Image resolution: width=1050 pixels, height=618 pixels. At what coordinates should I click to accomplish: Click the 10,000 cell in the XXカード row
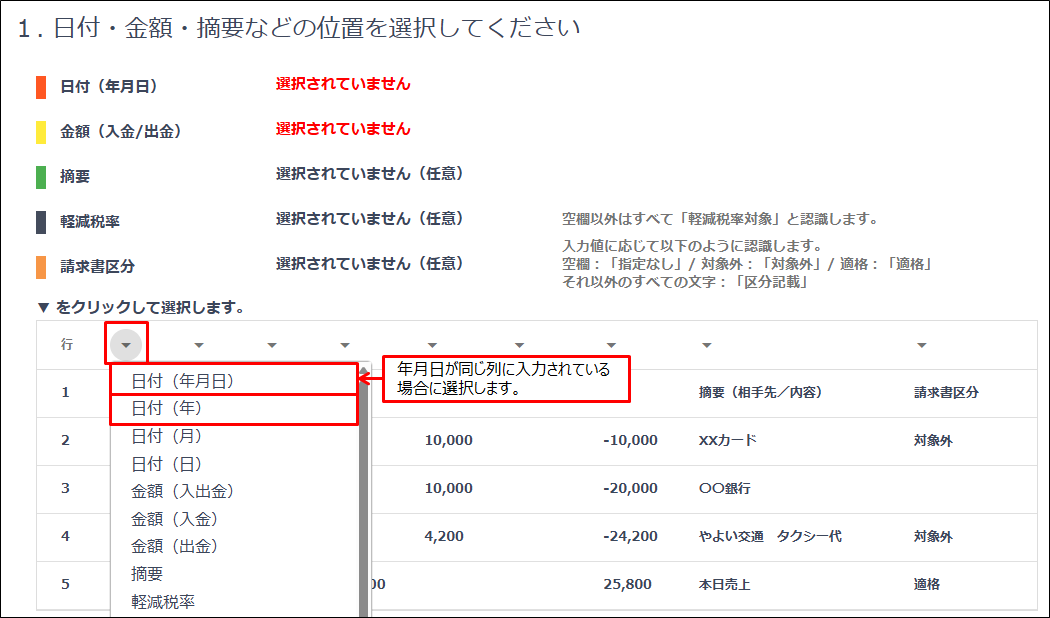click(449, 441)
